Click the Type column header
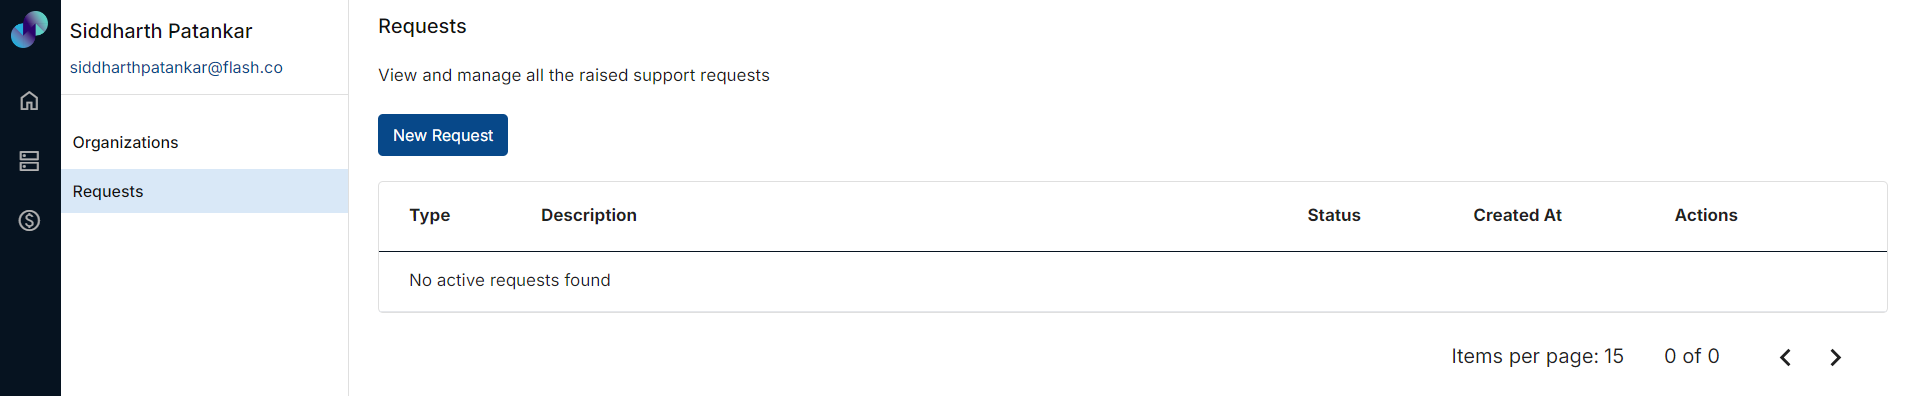 click(x=430, y=215)
